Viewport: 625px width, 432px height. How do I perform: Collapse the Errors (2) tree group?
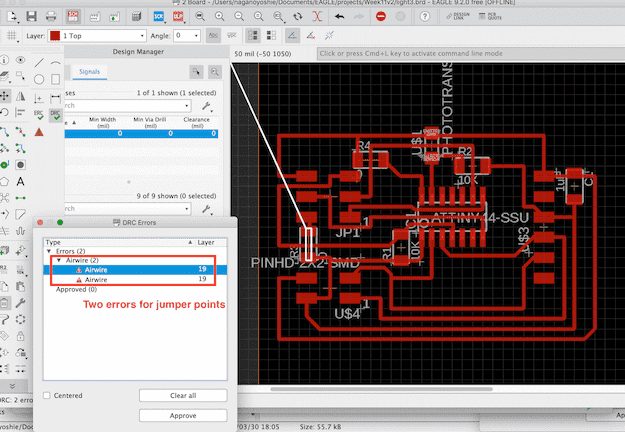[x=48, y=251]
